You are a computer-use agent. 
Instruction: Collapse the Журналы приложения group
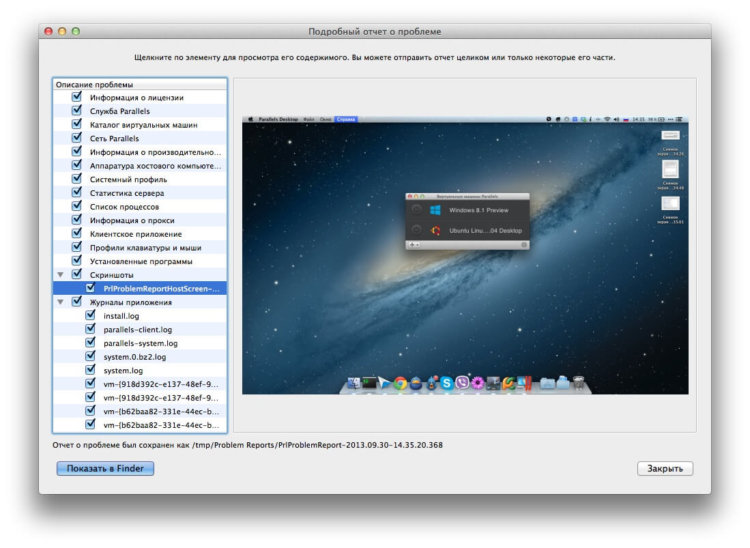(x=60, y=302)
